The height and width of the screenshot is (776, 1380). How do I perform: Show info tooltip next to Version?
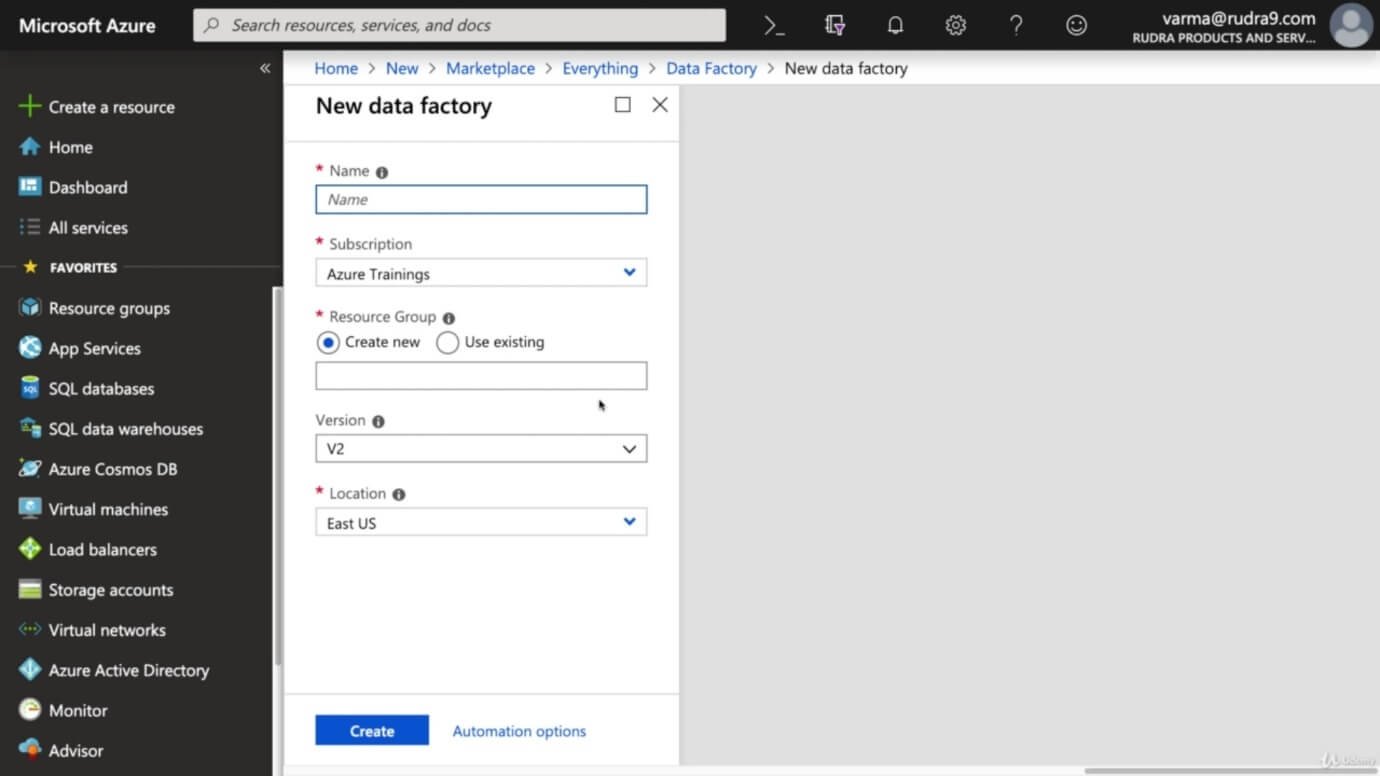(378, 422)
